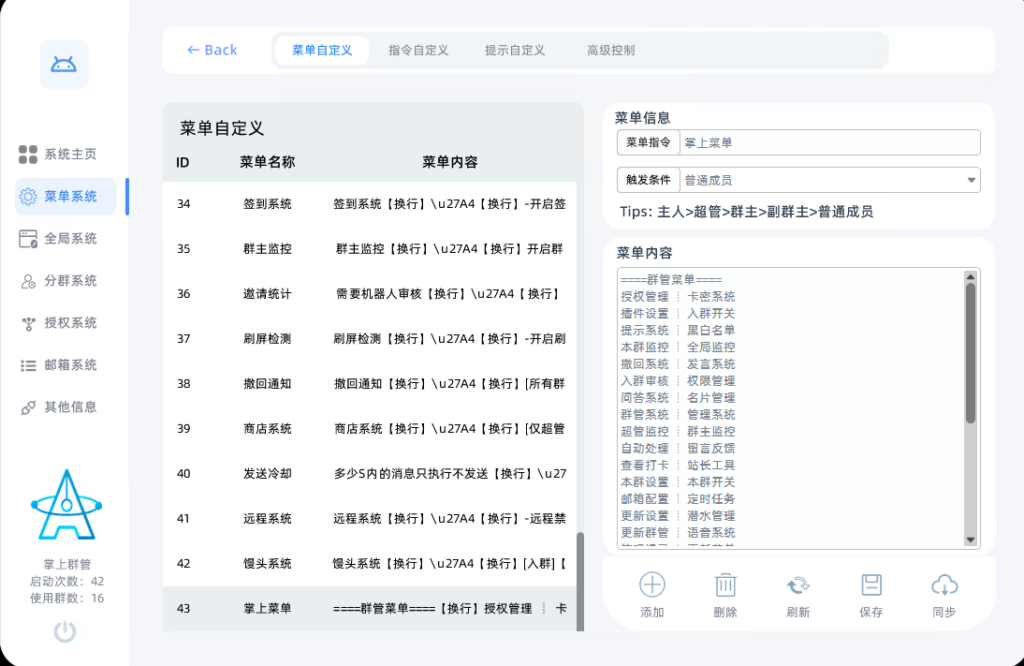Click the 保存 save disk icon
Viewport: 1024px width, 666px height.
tap(871, 585)
